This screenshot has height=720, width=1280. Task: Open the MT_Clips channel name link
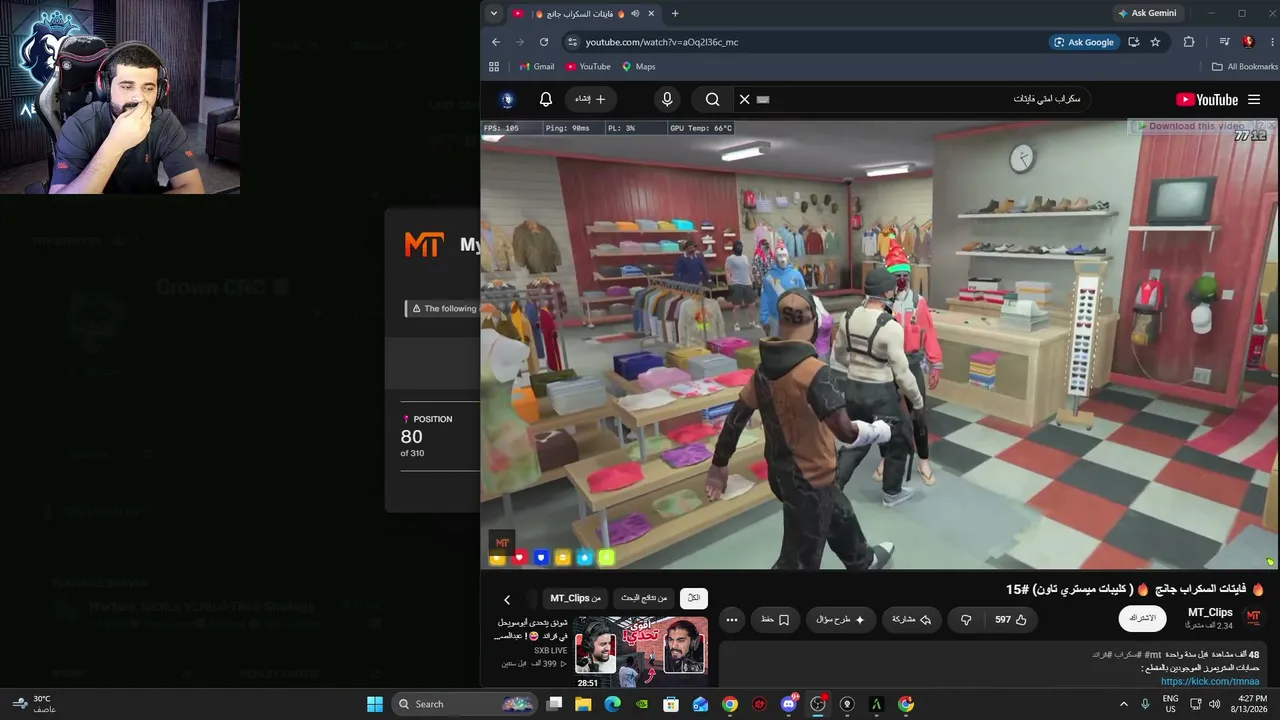point(1210,612)
